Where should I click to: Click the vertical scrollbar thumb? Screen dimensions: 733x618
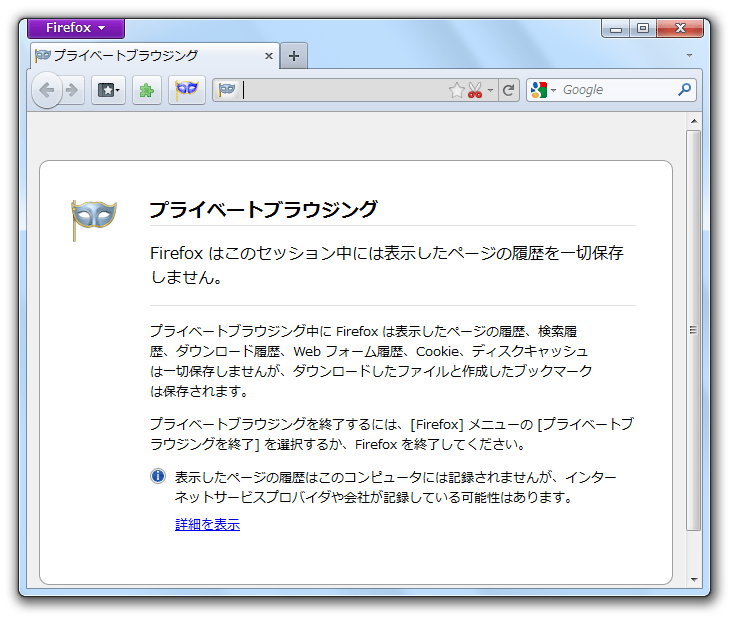click(694, 330)
